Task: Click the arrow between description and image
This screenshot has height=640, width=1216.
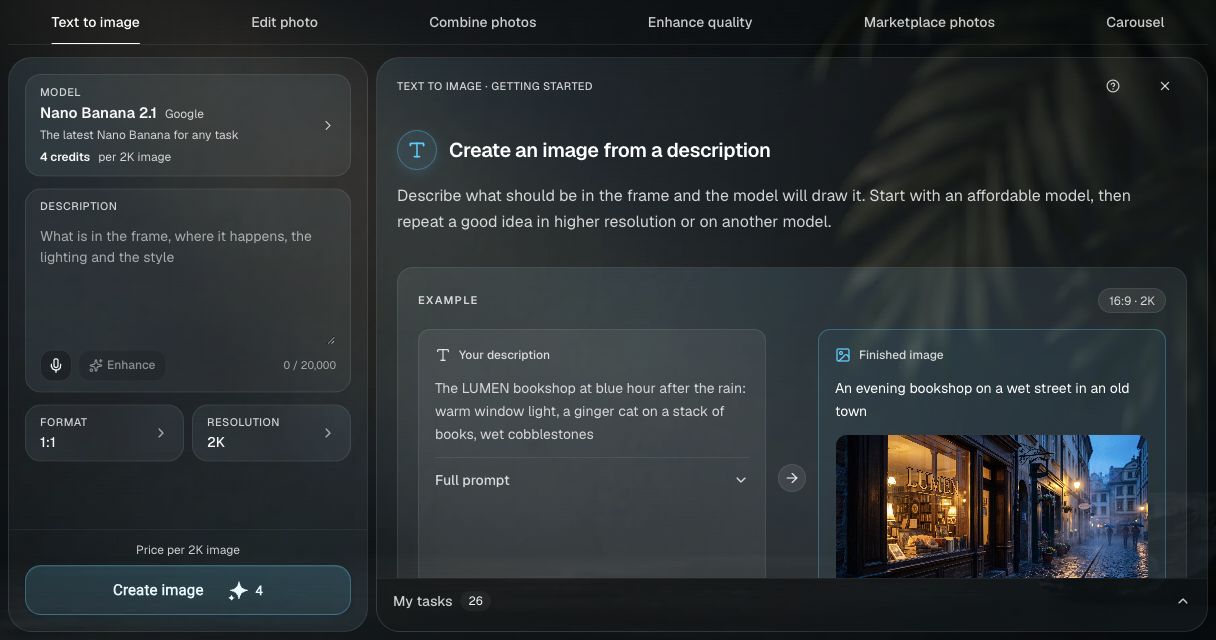Action: [792, 478]
